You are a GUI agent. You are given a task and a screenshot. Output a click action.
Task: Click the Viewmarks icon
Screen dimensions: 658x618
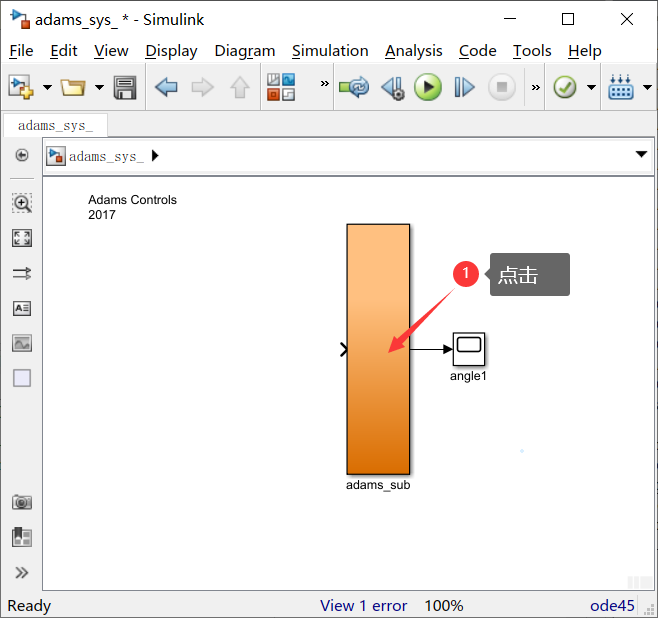tap(22, 537)
